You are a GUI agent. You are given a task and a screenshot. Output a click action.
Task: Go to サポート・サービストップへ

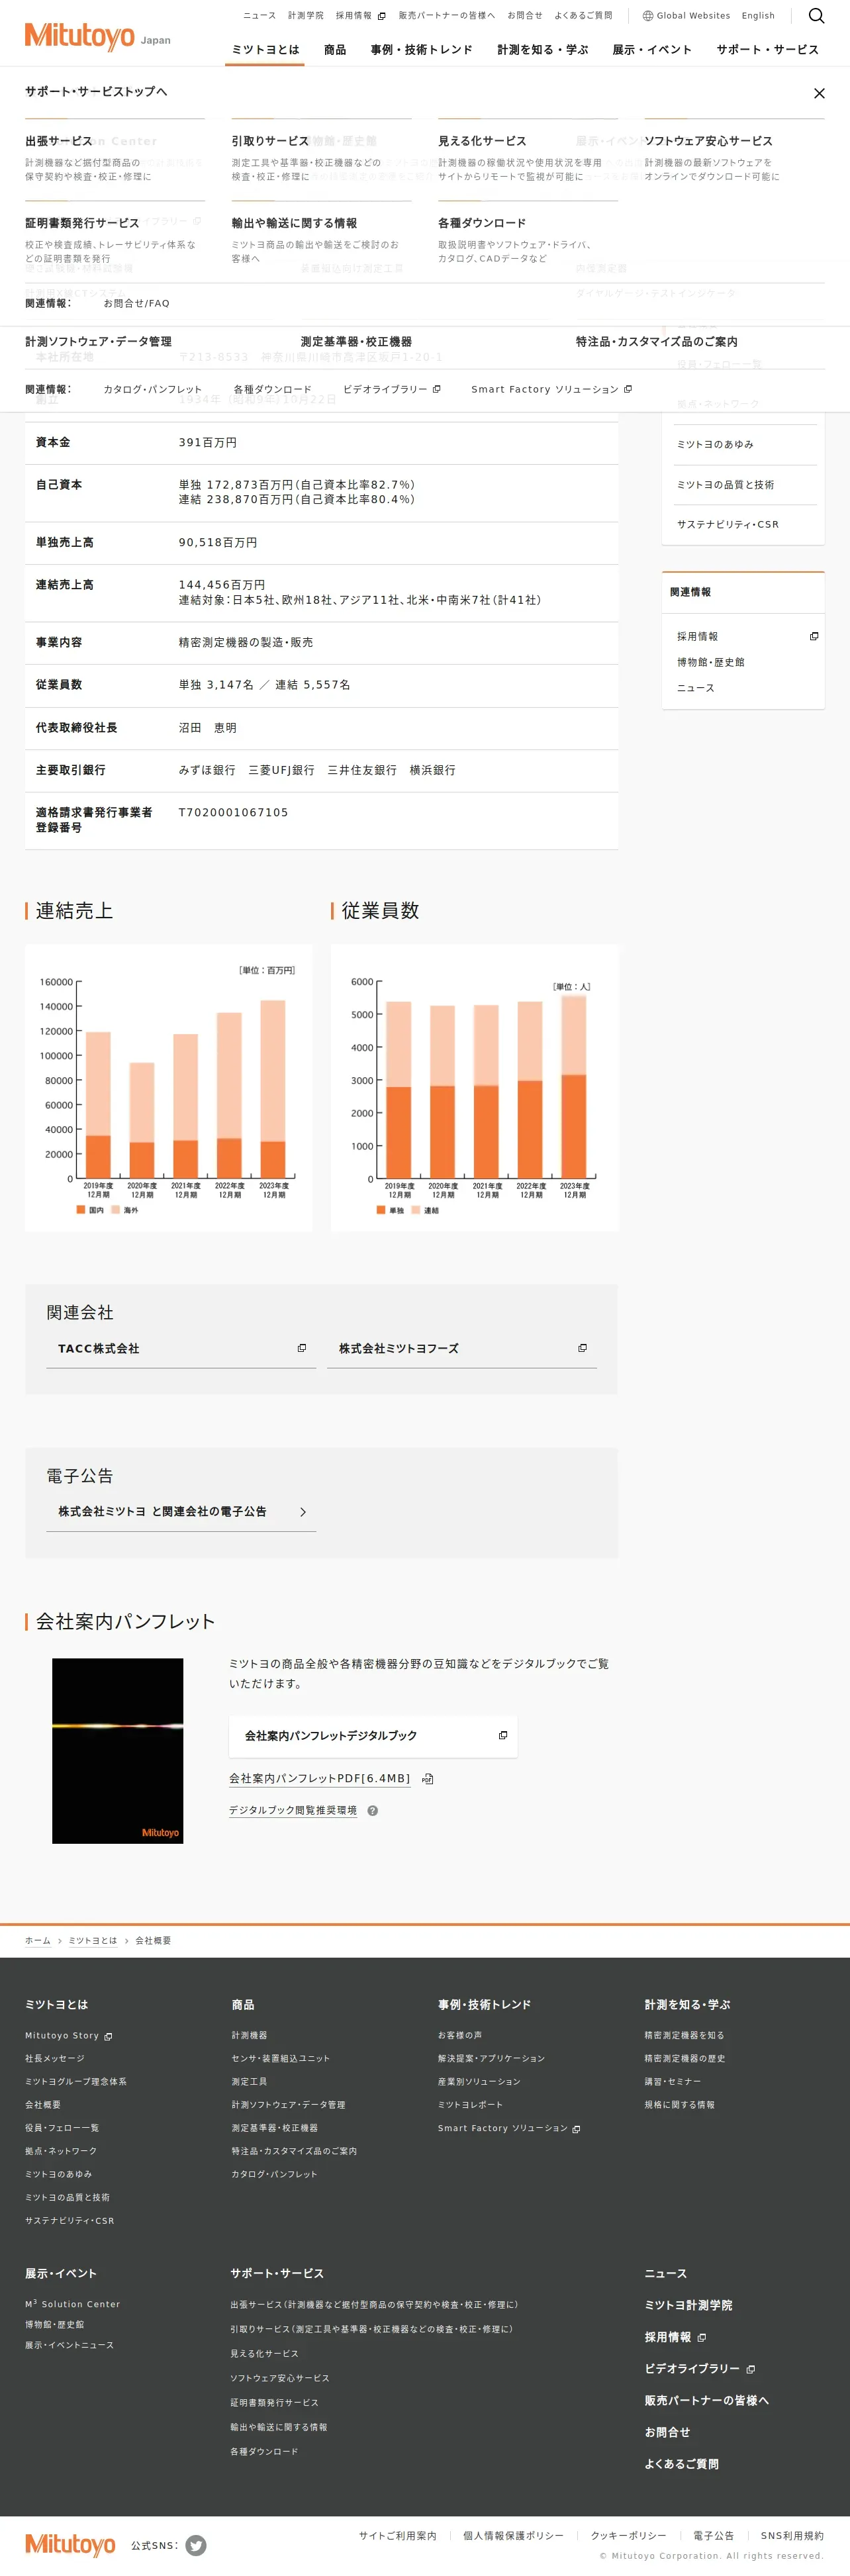pyautogui.click(x=96, y=92)
